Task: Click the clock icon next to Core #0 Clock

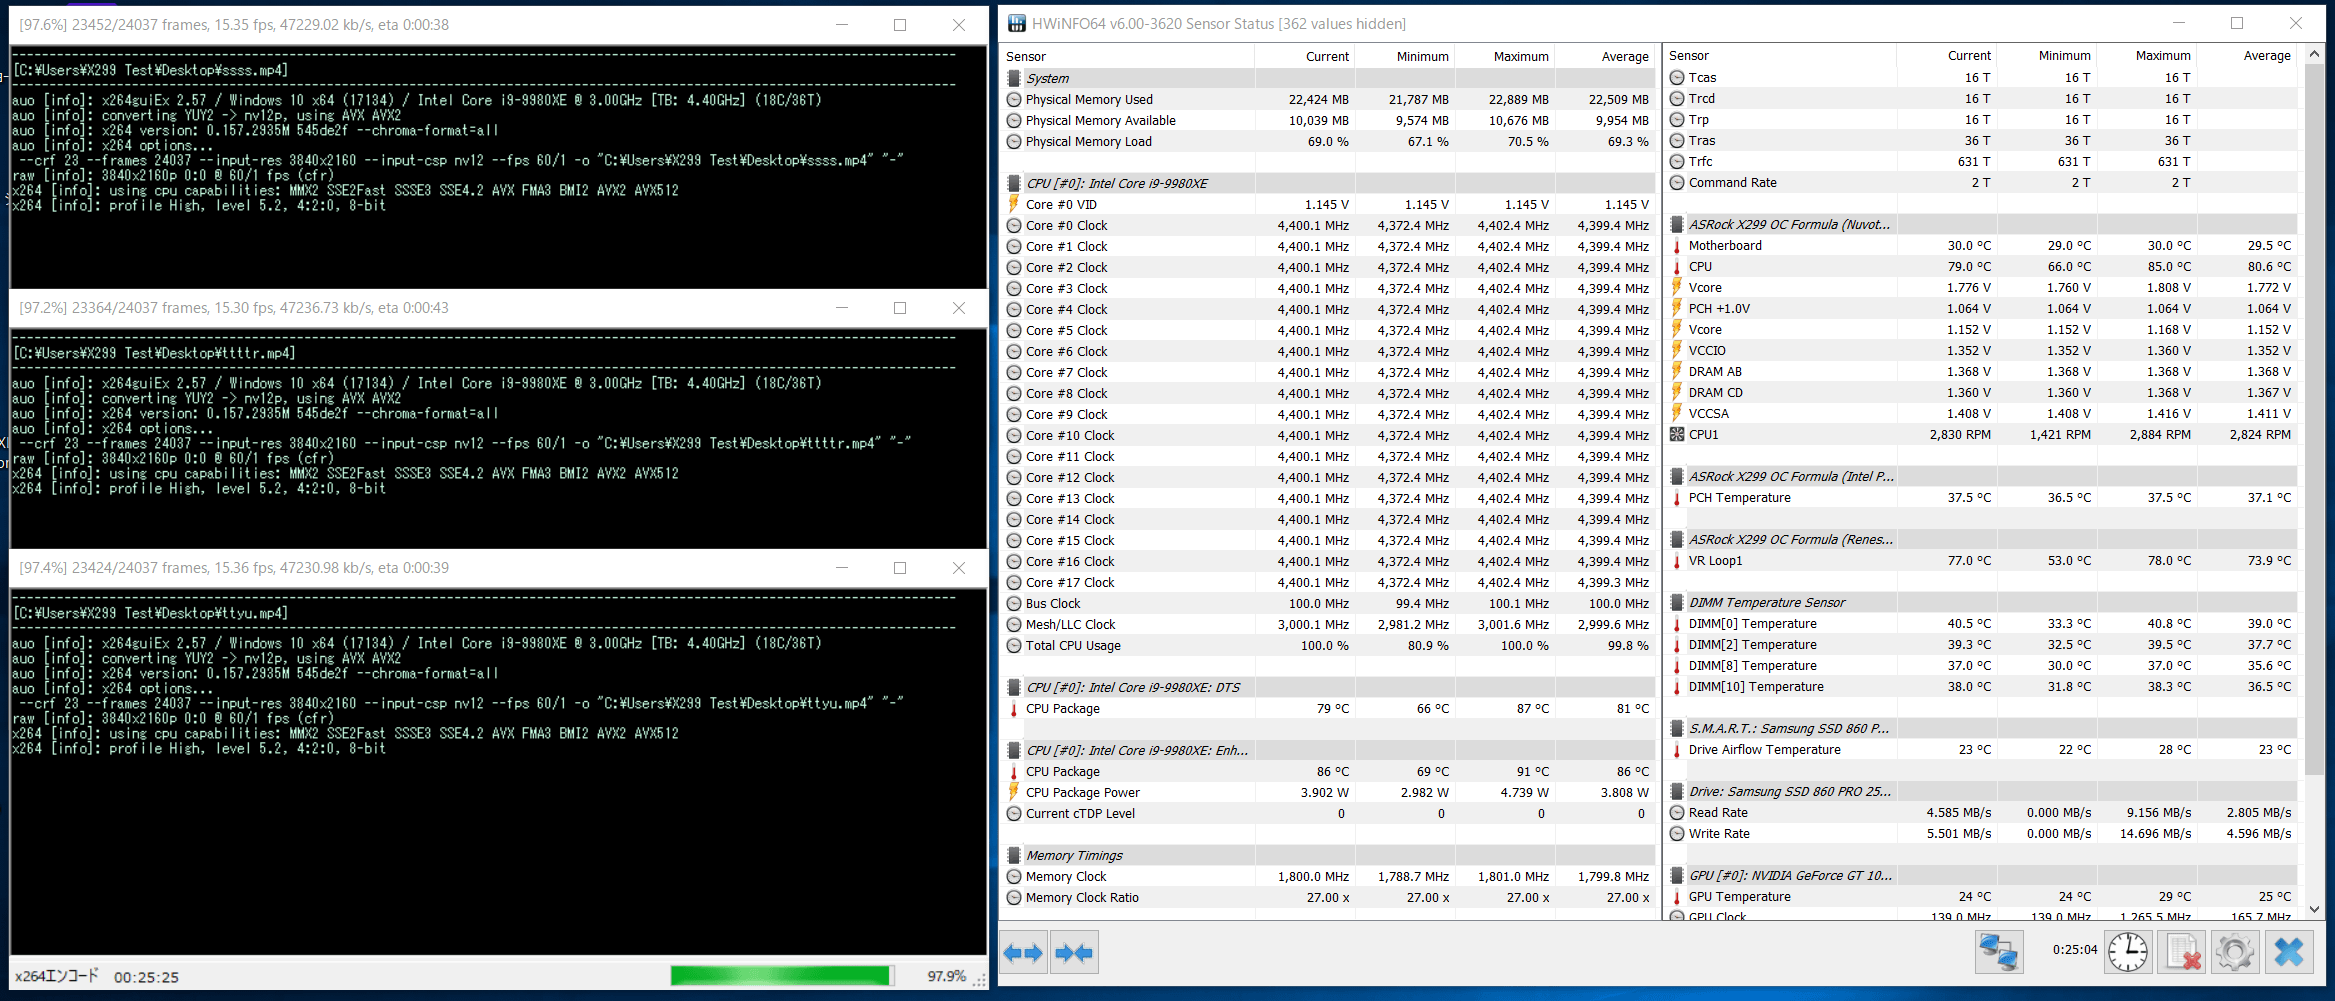Action: (1014, 225)
